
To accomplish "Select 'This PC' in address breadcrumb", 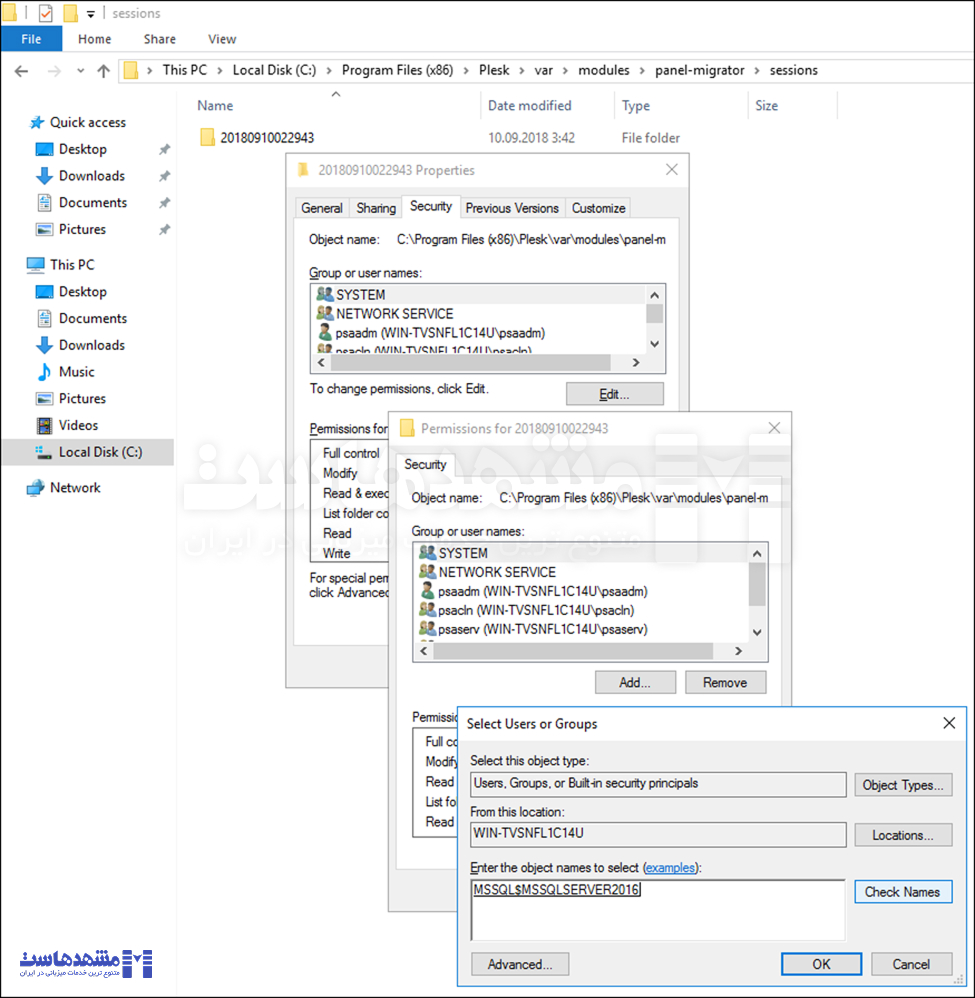I will point(185,70).
